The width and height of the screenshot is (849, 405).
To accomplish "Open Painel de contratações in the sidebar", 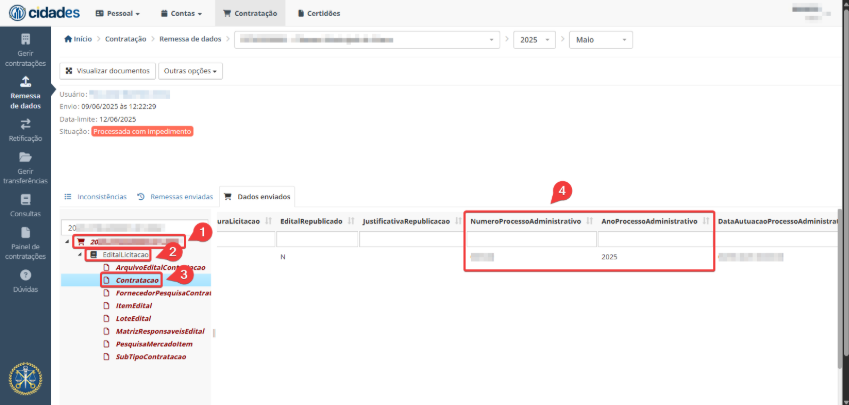I will [25, 243].
